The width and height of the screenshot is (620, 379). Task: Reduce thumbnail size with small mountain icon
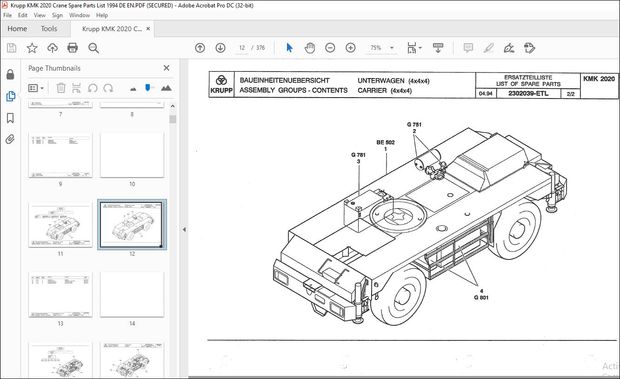click(133, 89)
